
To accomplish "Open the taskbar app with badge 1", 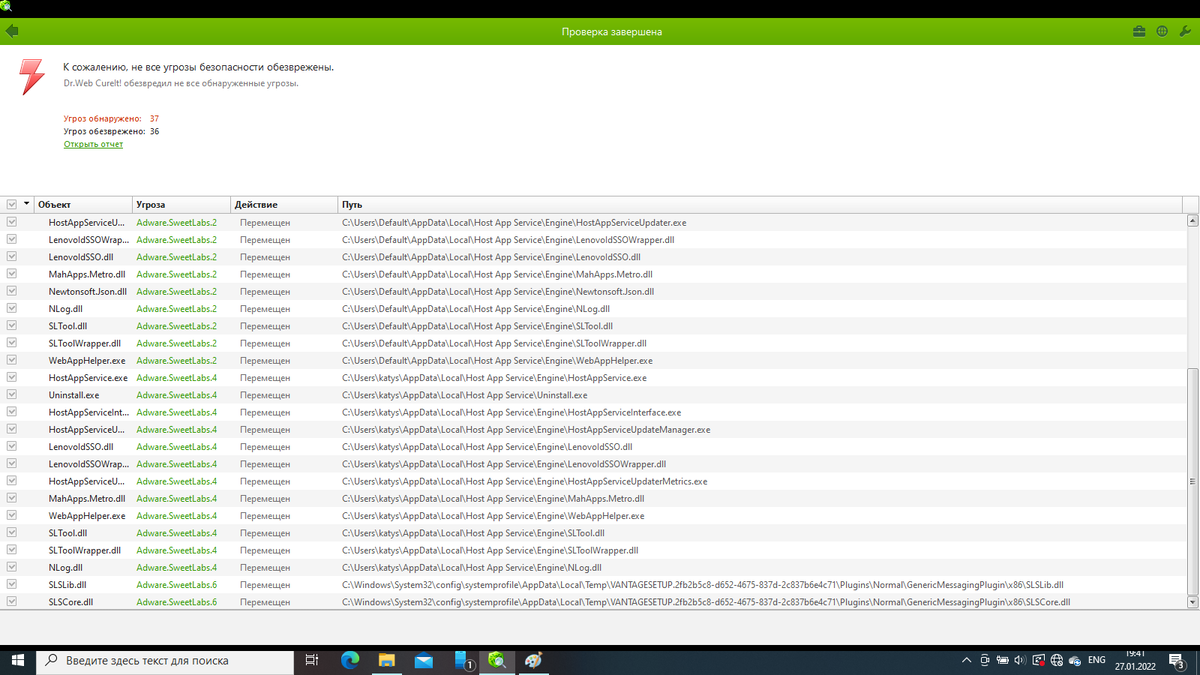I will [x=463, y=660].
